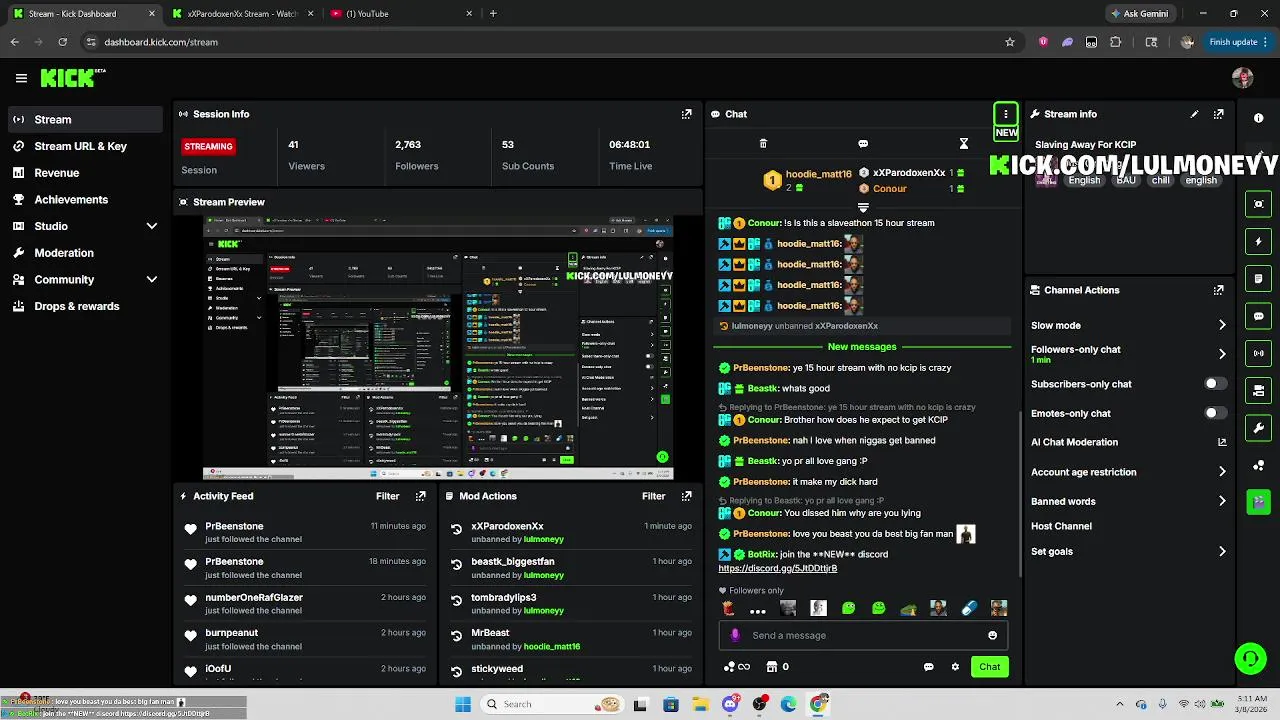Screen dimensions: 1280x720
Task: Click the Windows Start button
Action: tap(463, 704)
